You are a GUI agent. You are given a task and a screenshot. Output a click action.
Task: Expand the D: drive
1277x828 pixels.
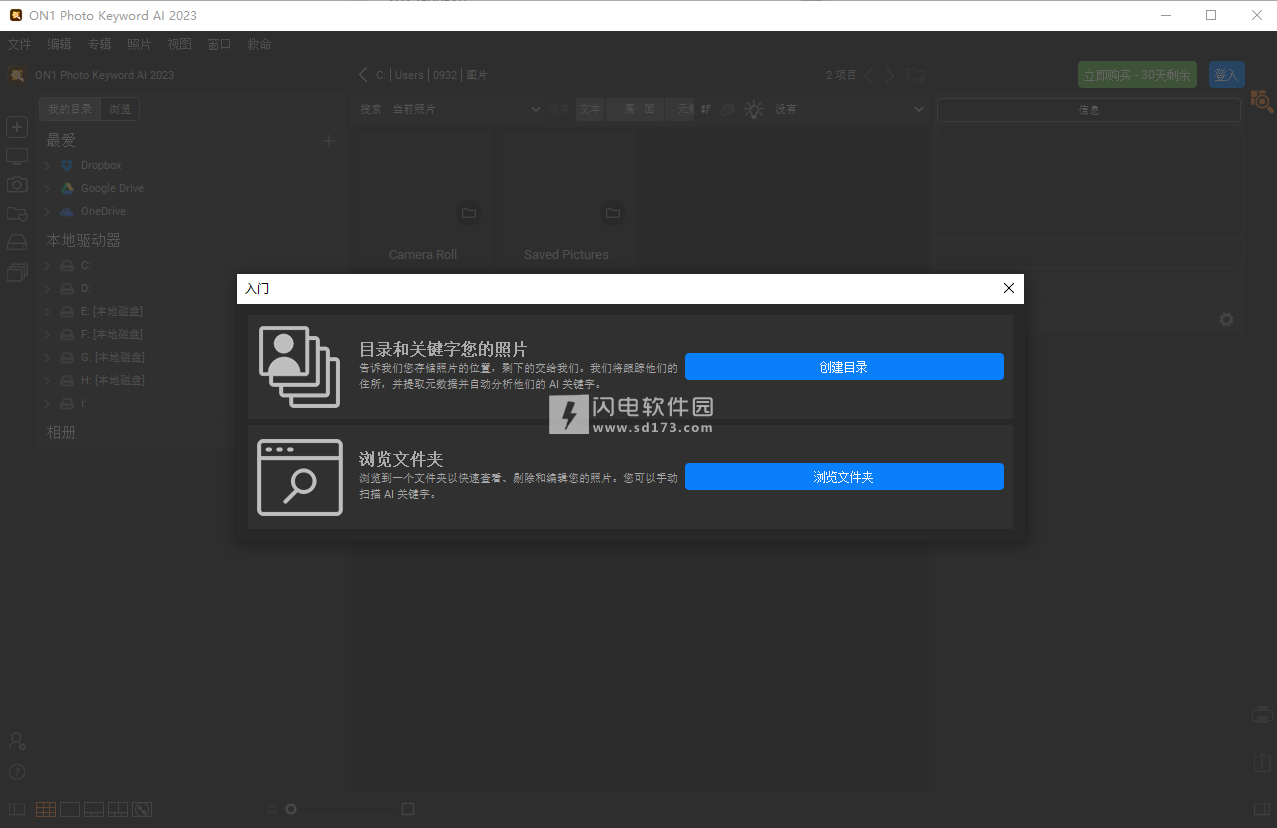47,289
